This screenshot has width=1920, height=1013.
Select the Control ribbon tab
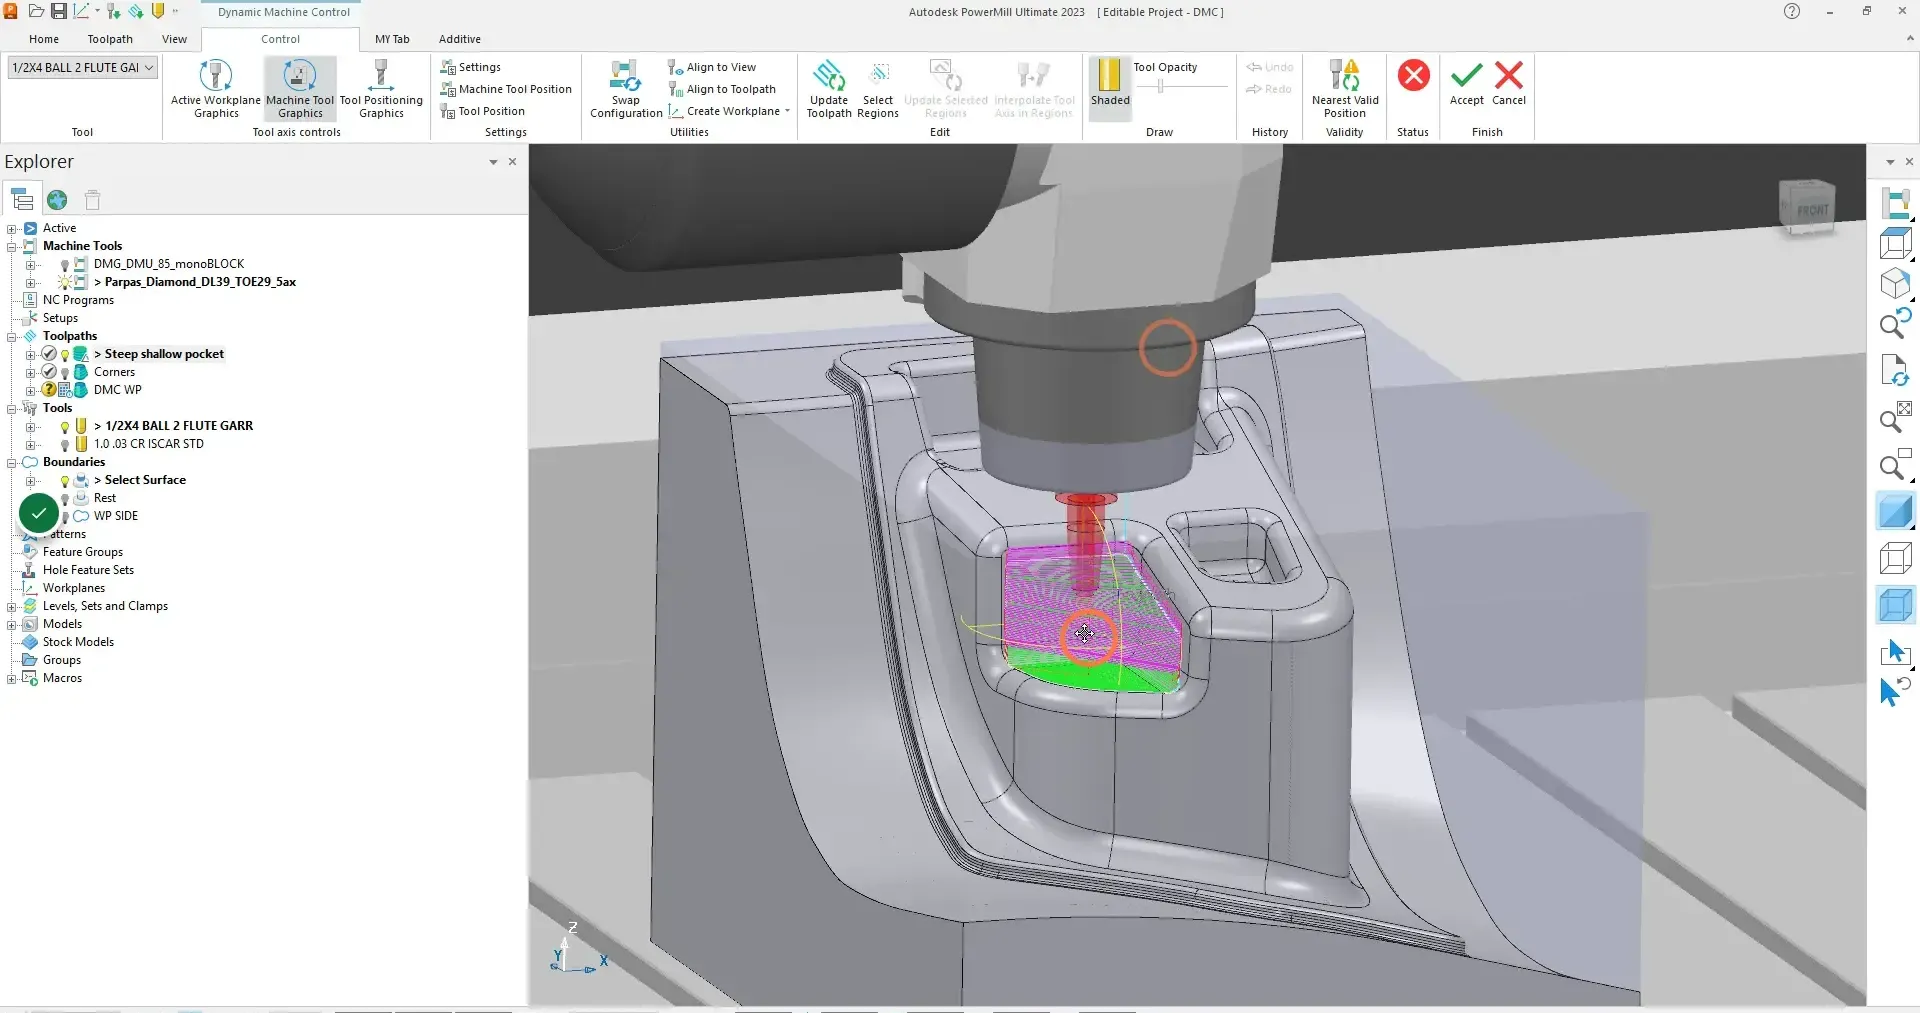tap(280, 39)
